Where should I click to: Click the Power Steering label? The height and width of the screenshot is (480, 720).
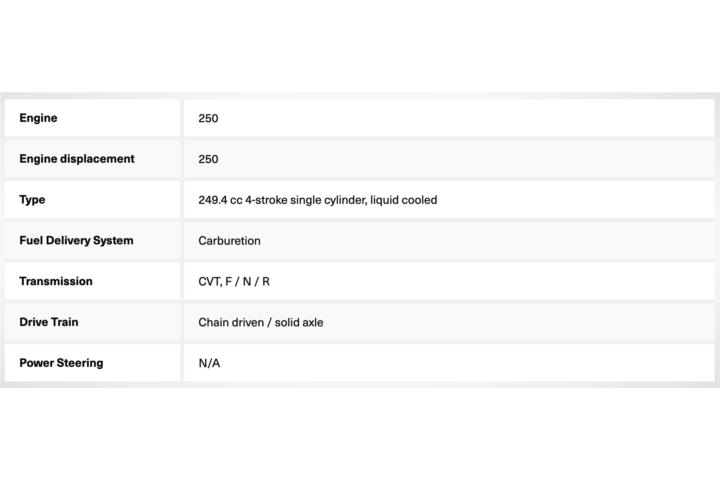tap(61, 363)
